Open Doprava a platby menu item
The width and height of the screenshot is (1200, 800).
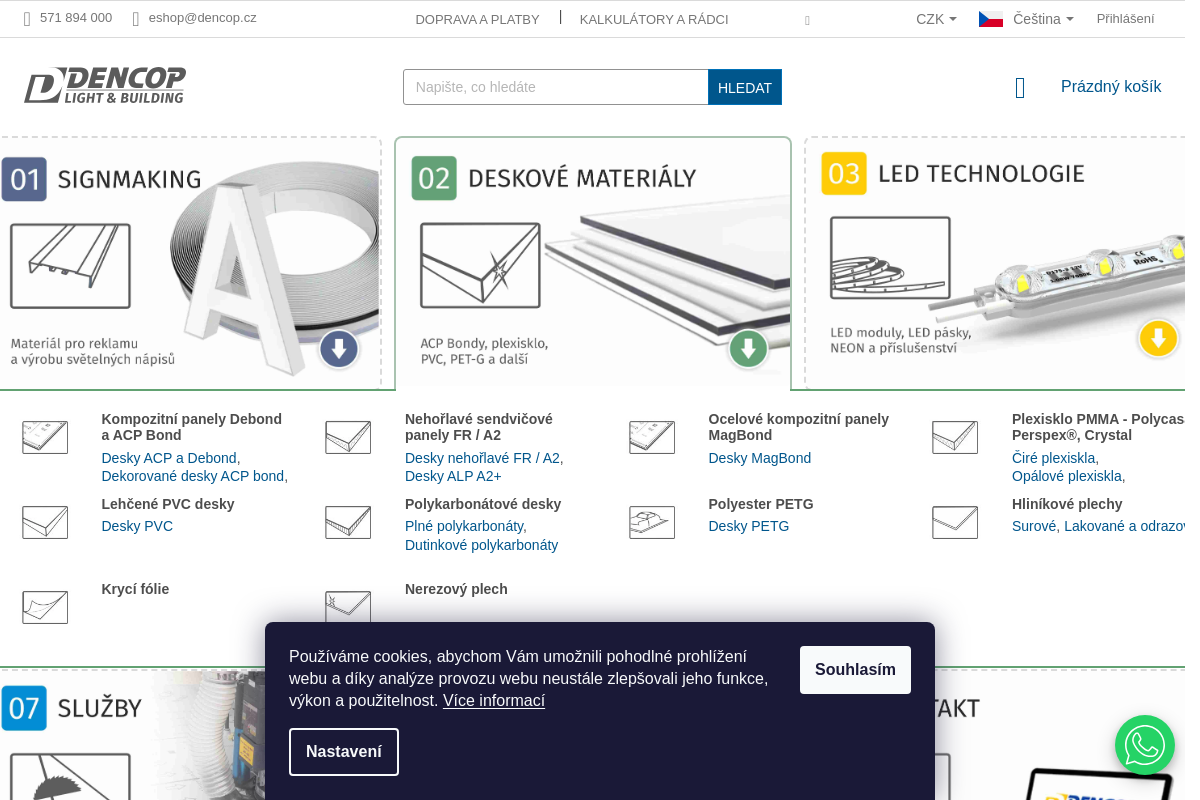click(477, 19)
